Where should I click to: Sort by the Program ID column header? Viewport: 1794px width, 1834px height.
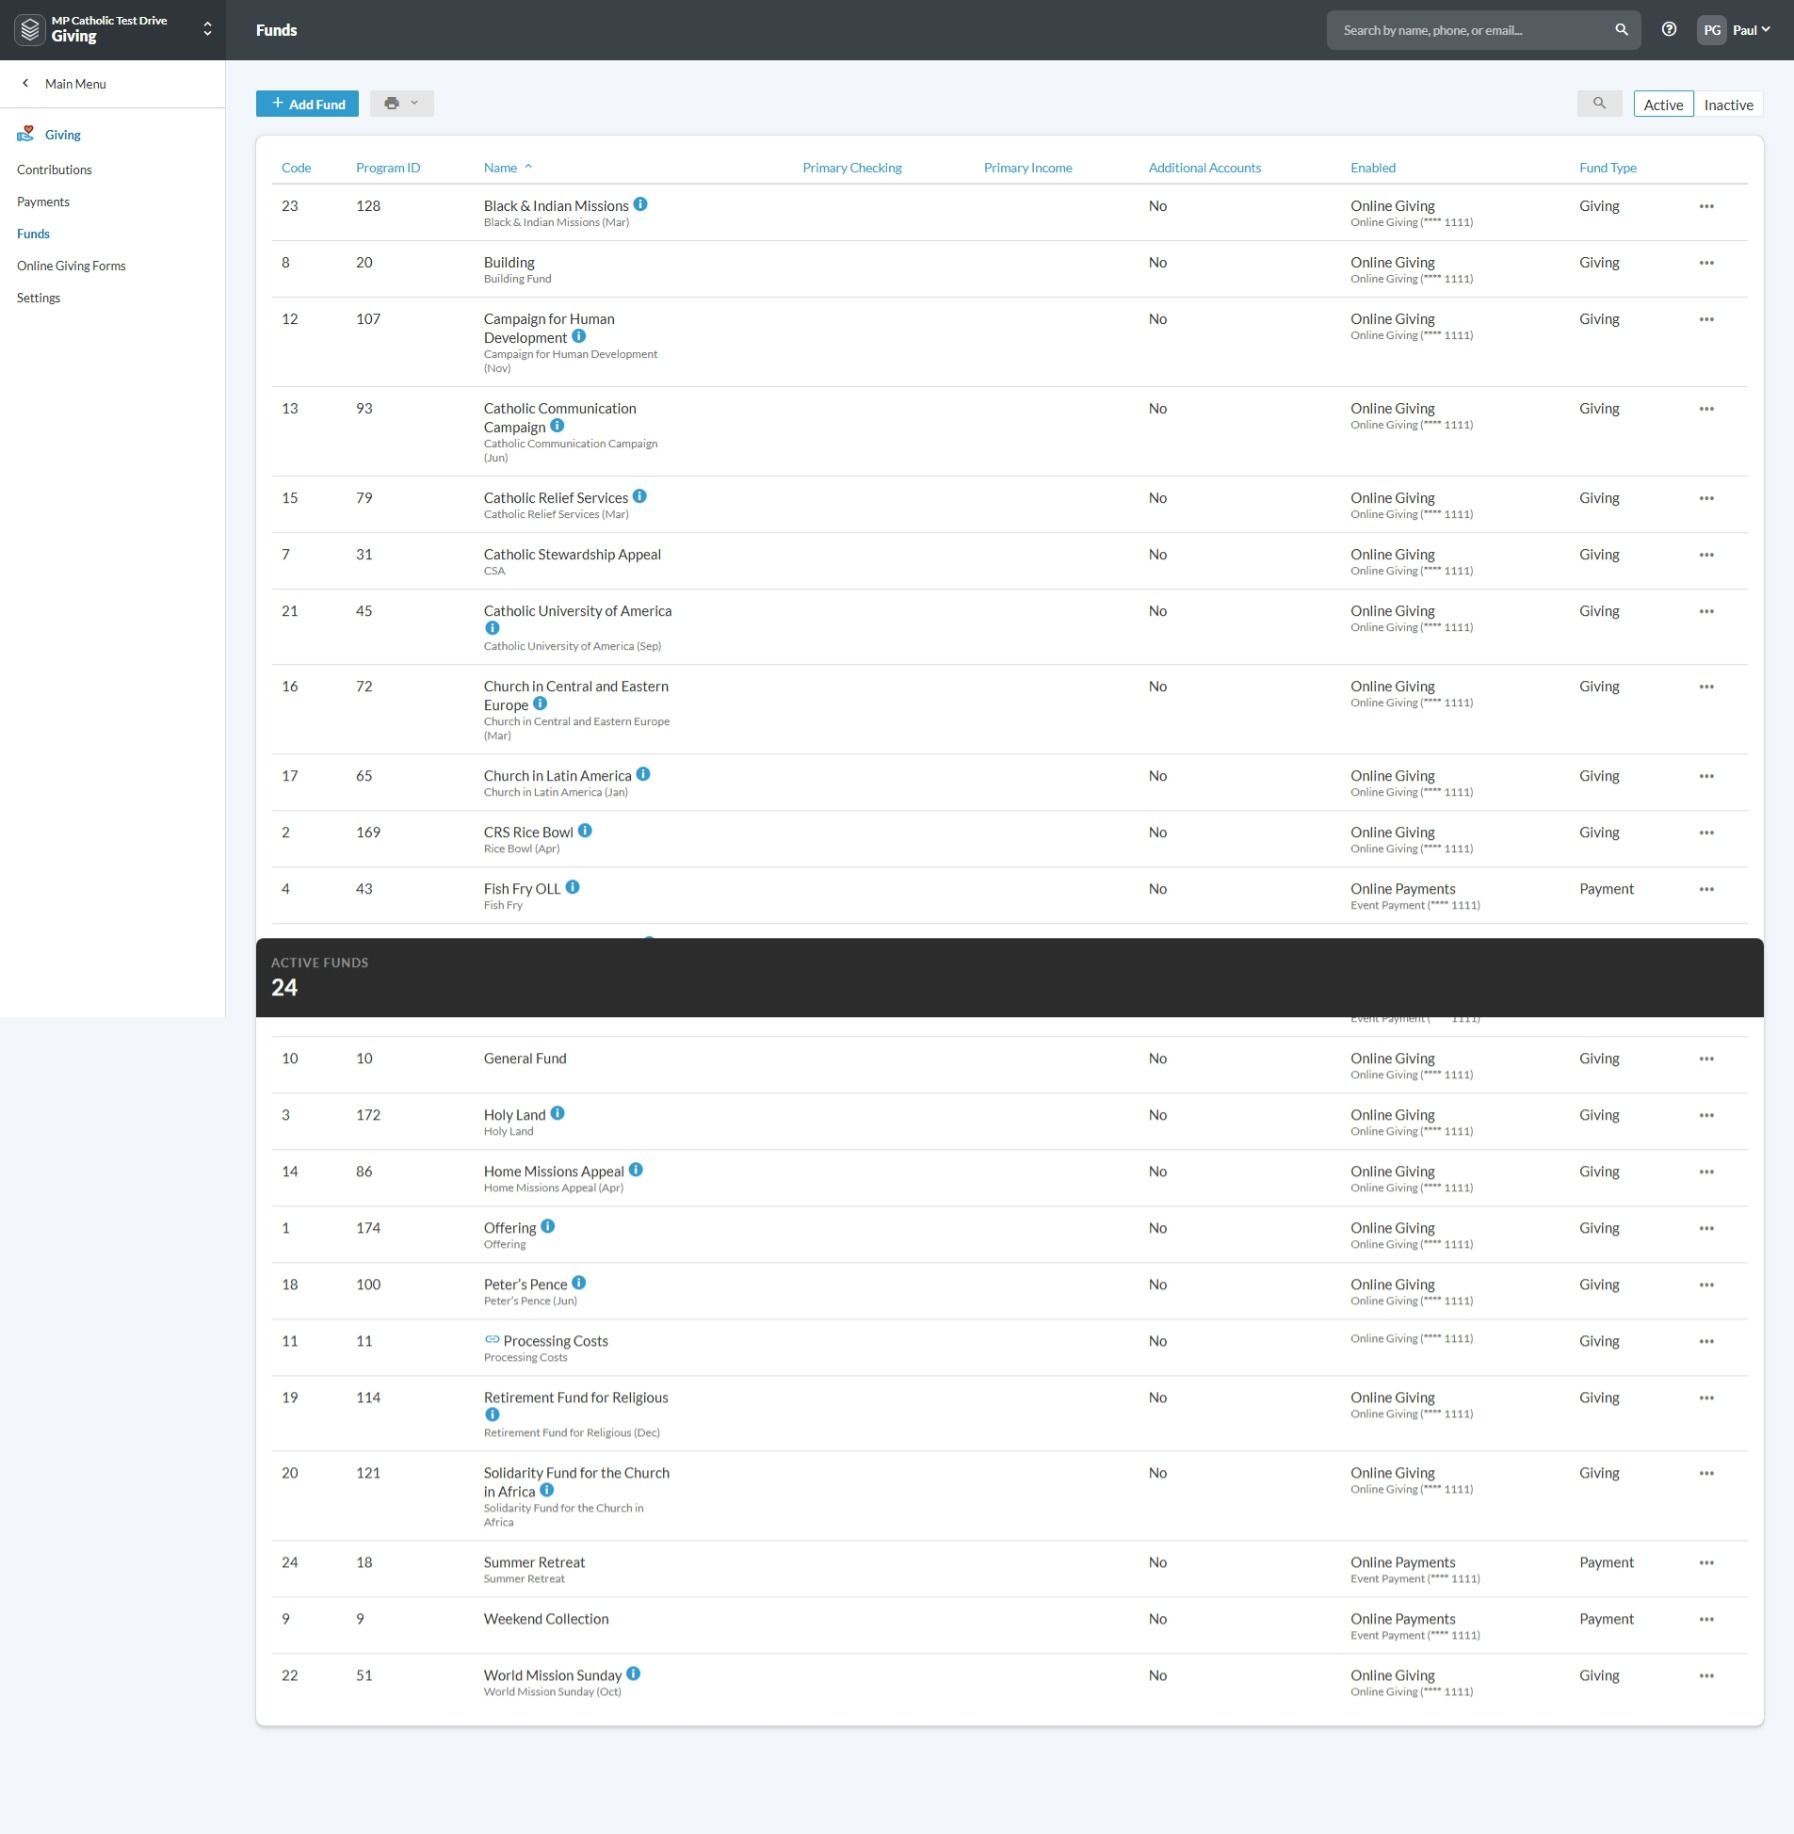click(388, 168)
